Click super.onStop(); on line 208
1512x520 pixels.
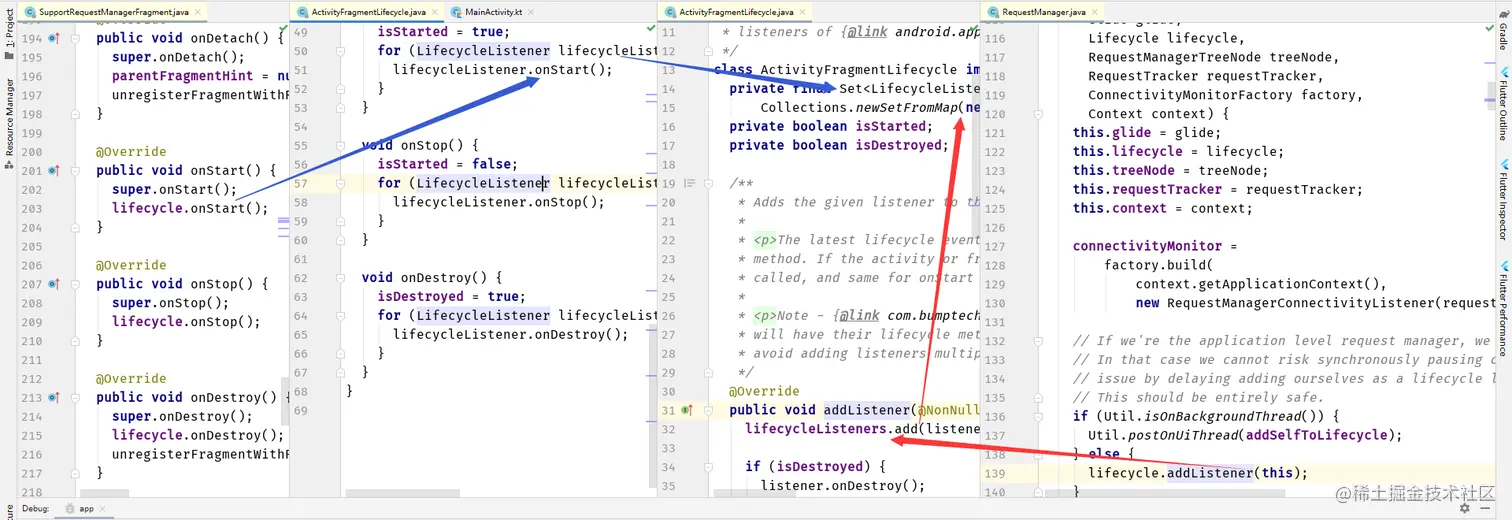[170, 303]
